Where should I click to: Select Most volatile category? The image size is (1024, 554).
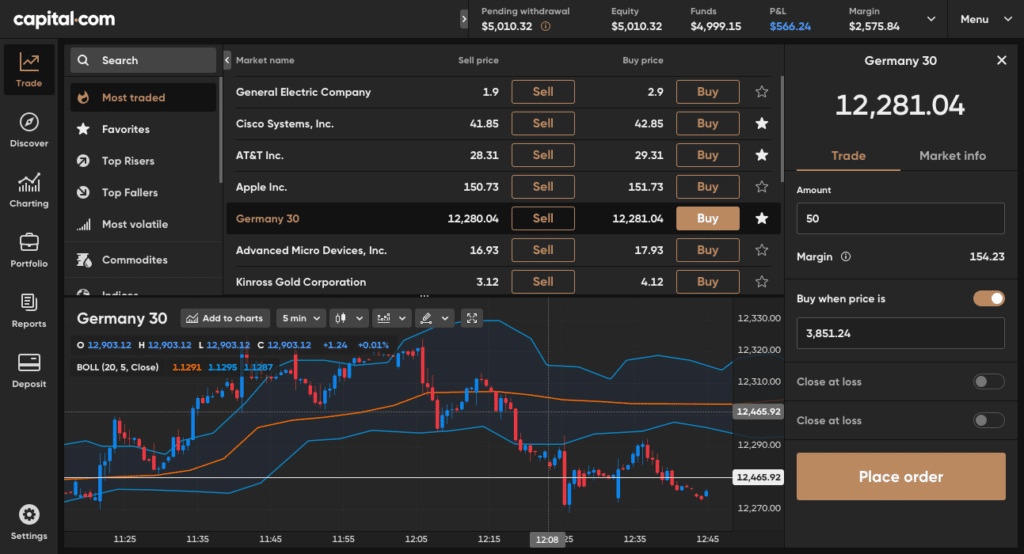143,224
